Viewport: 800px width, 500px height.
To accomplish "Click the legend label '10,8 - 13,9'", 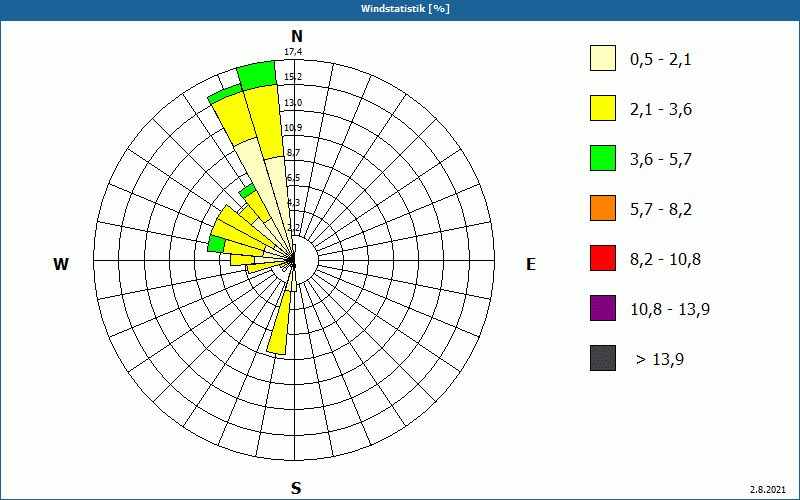I will point(670,310).
